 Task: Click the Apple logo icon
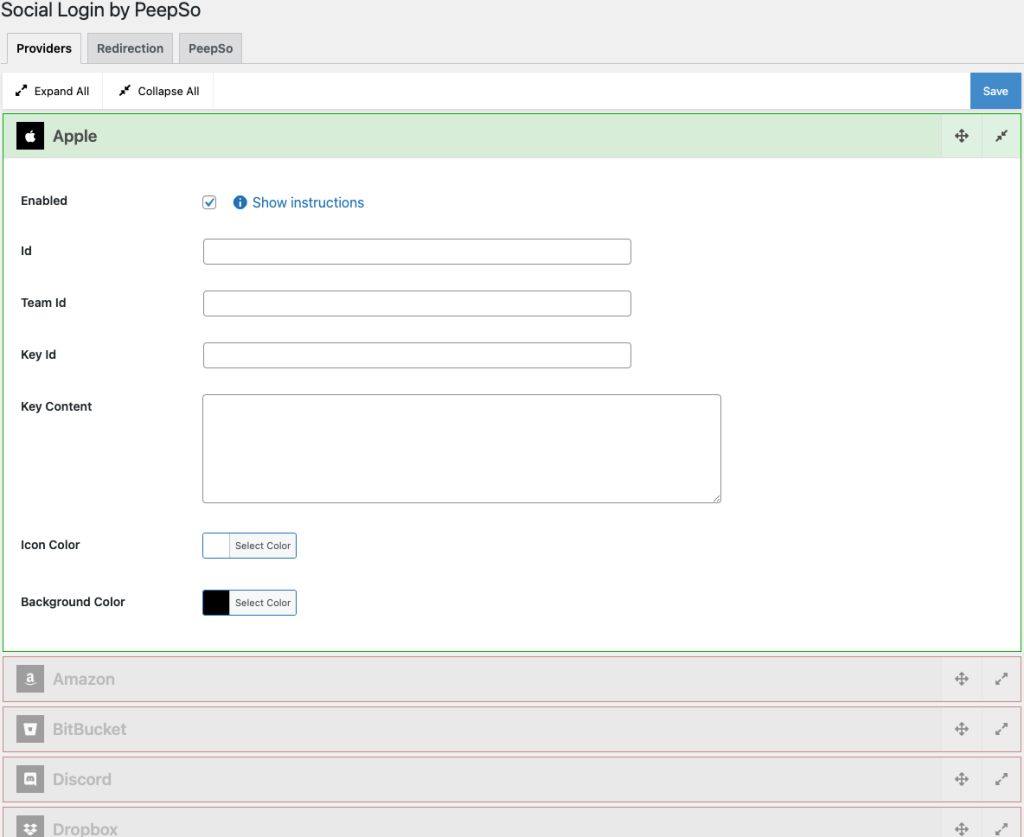(30, 136)
